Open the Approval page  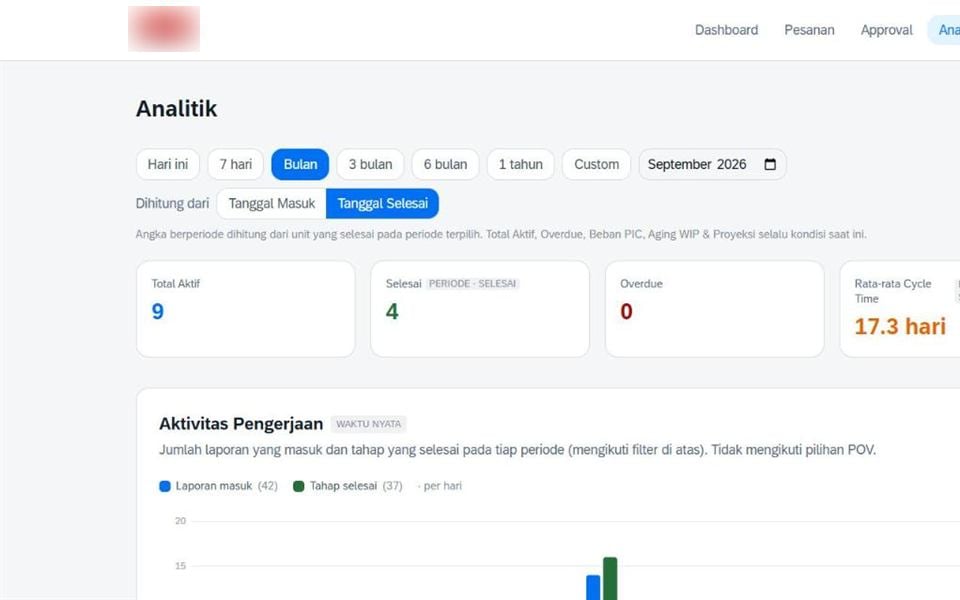point(887,30)
